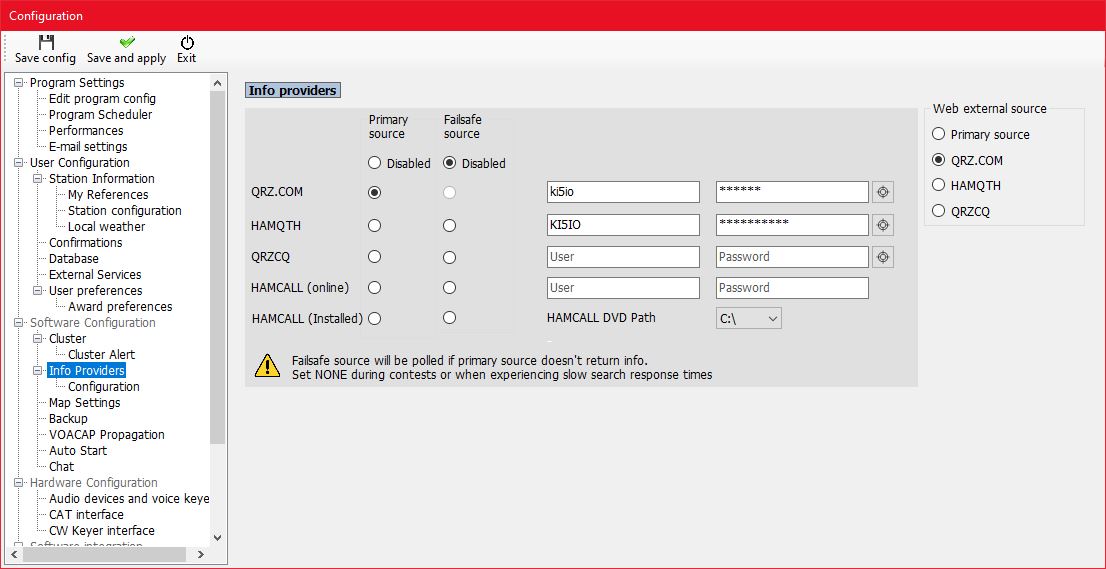Open Map Settings
This screenshot has width=1106, height=569.
pyautogui.click(x=85, y=403)
